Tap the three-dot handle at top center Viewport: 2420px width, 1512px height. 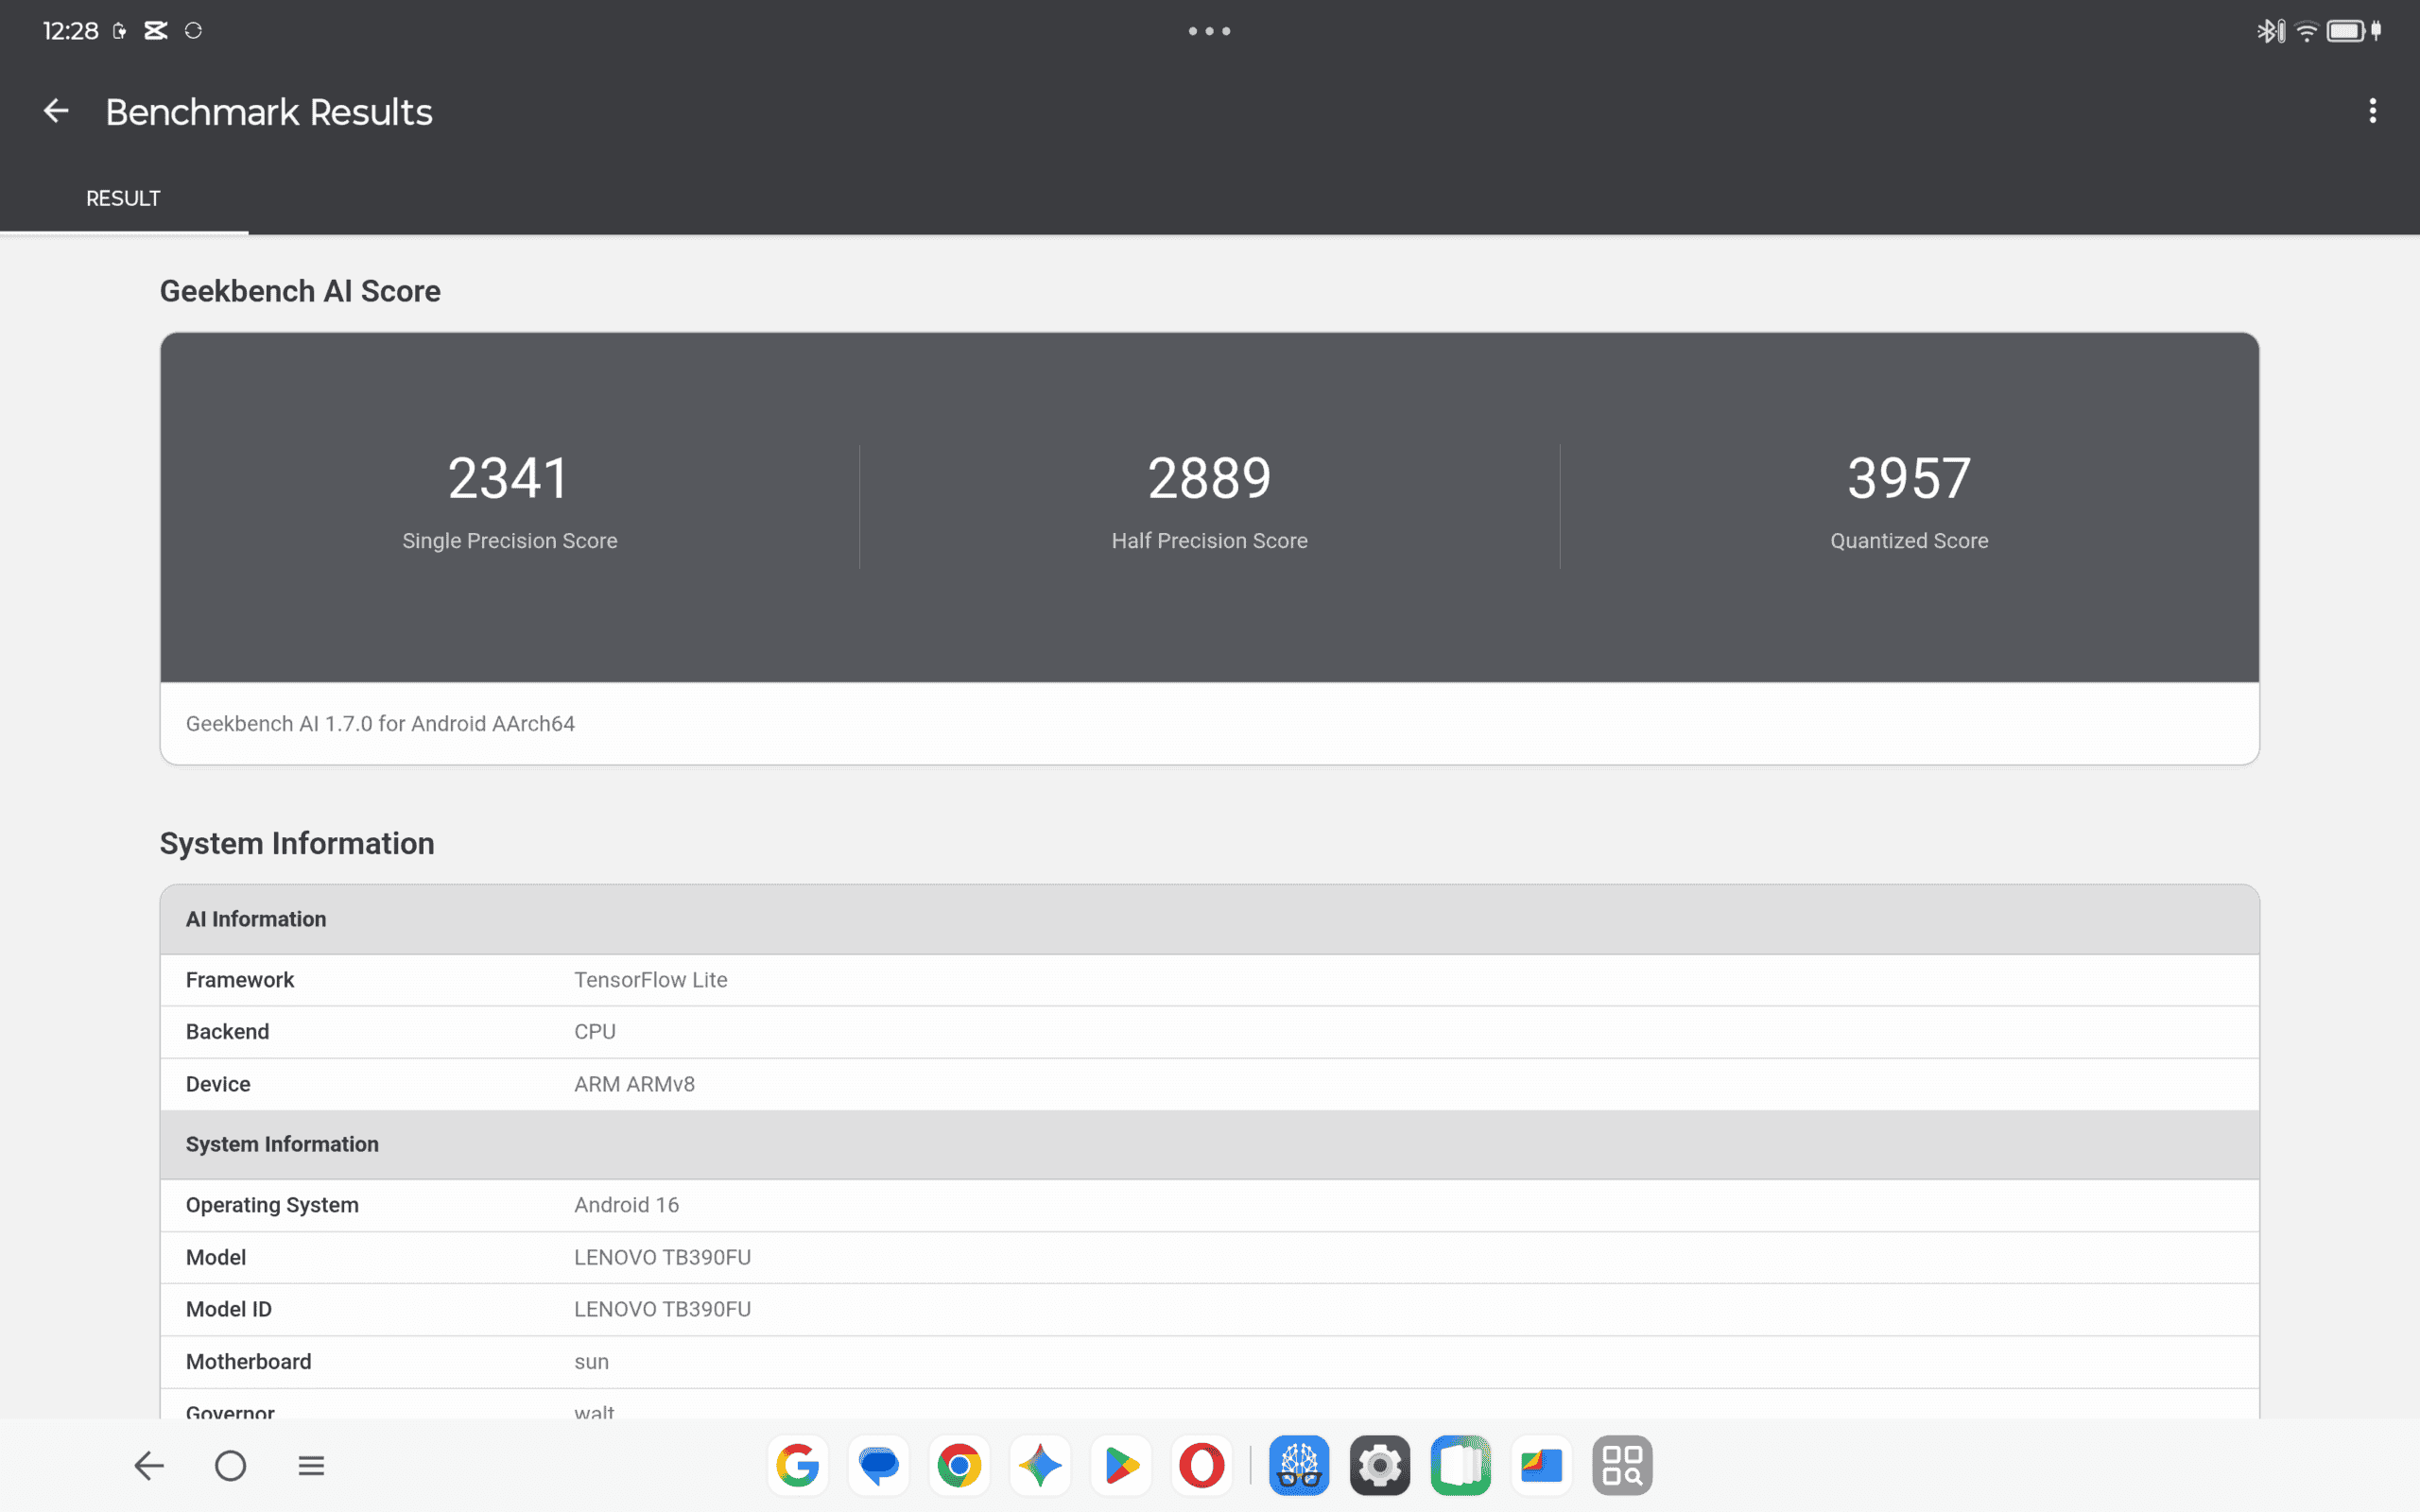[1209, 31]
